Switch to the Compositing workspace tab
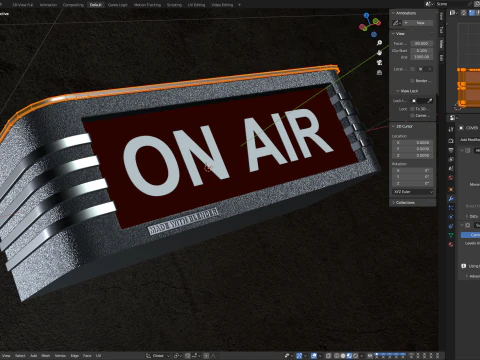This screenshot has width=480, height=360. click(73, 5)
